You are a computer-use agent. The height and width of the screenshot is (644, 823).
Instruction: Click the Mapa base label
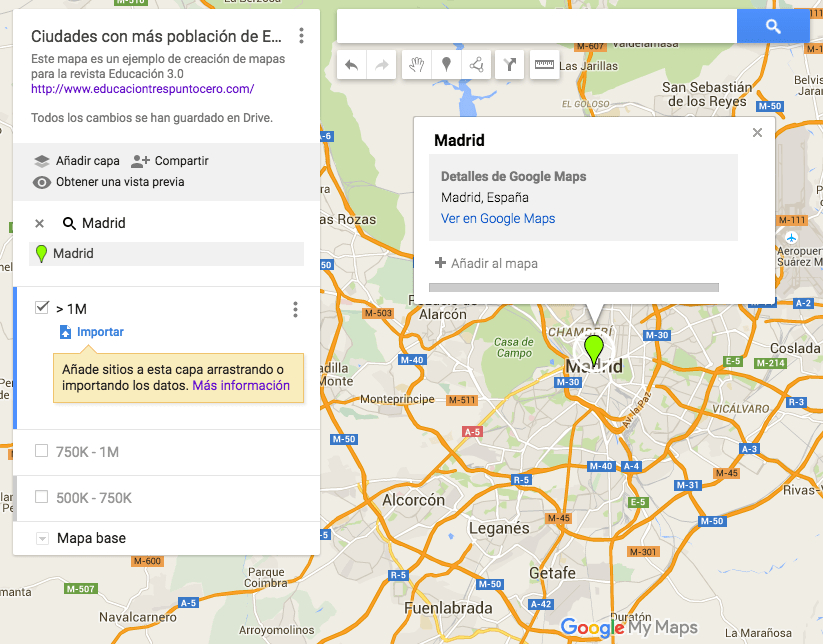coord(91,539)
